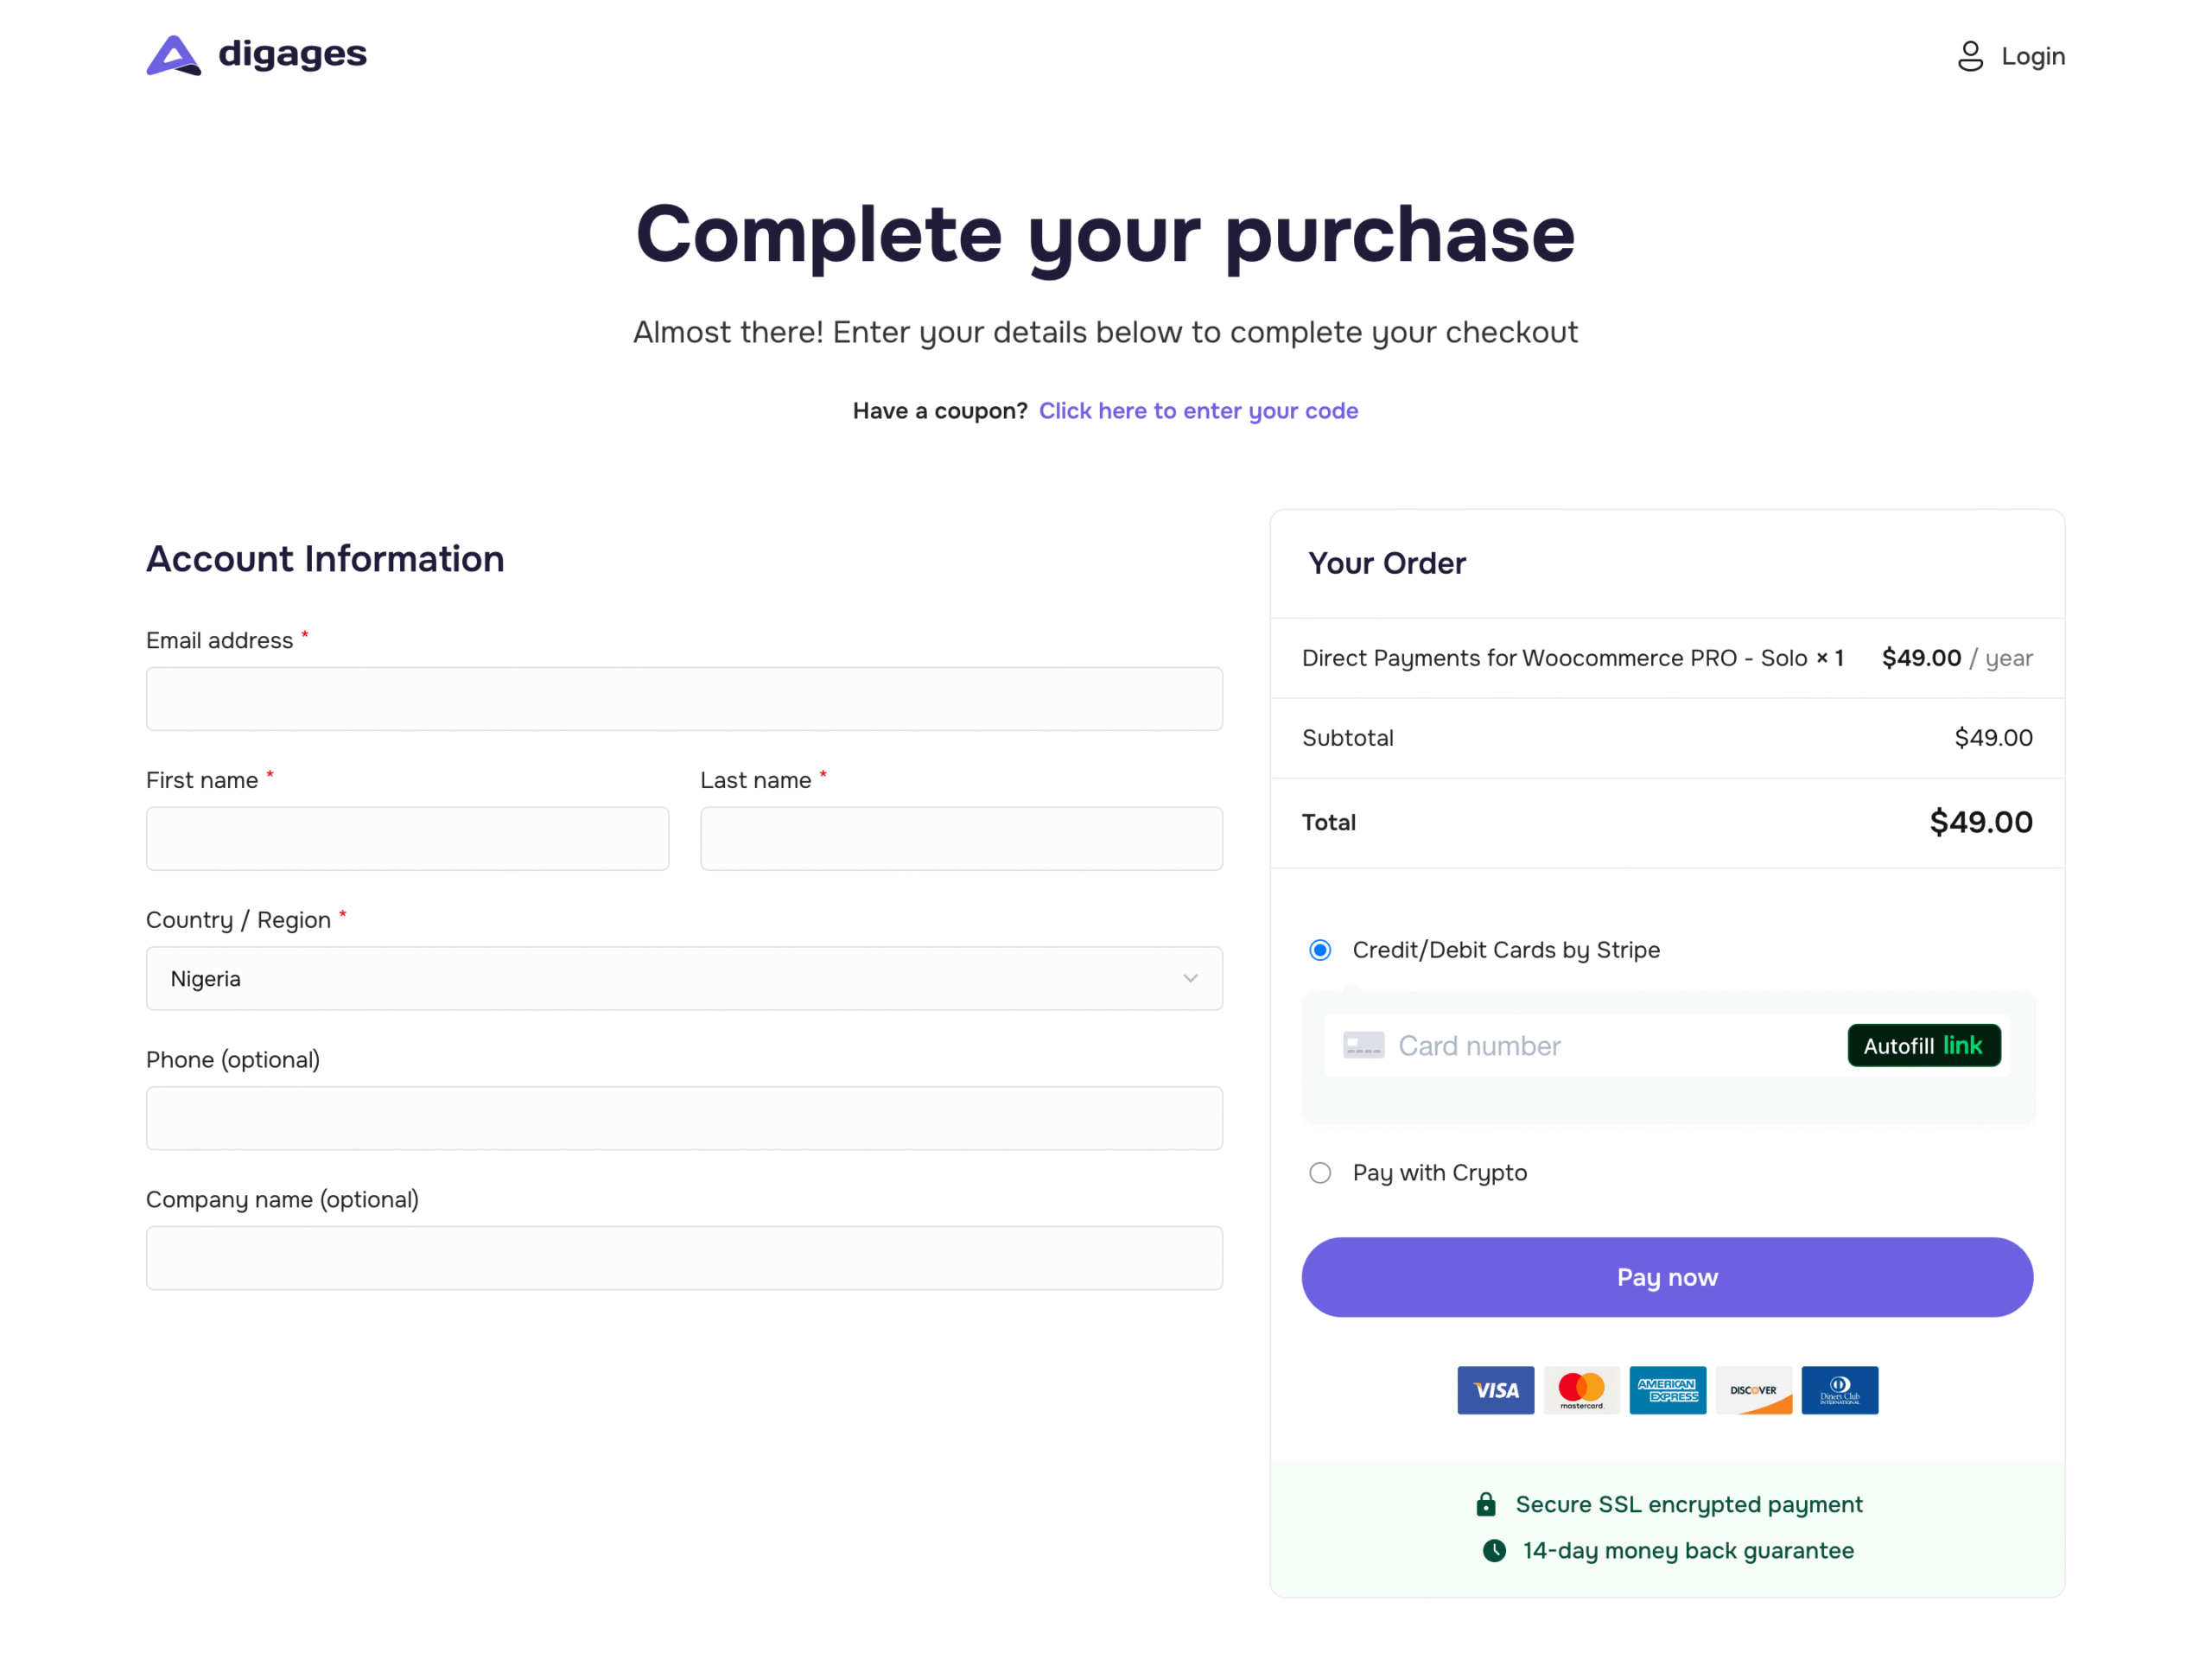Open the Country / Region dropdown

click(x=684, y=978)
